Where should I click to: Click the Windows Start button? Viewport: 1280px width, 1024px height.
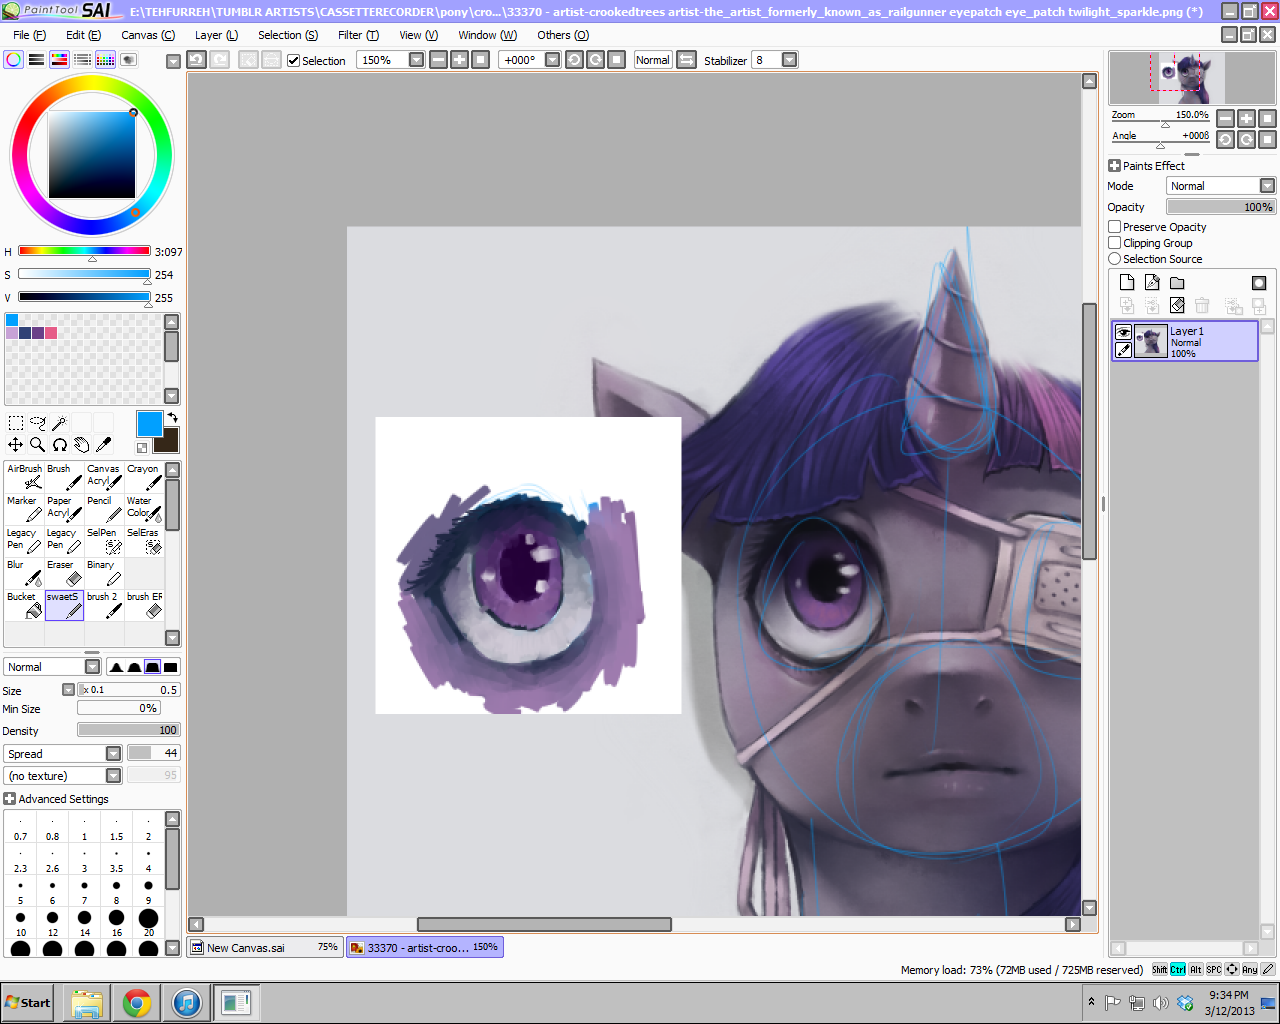click(x=28, y=1002)
